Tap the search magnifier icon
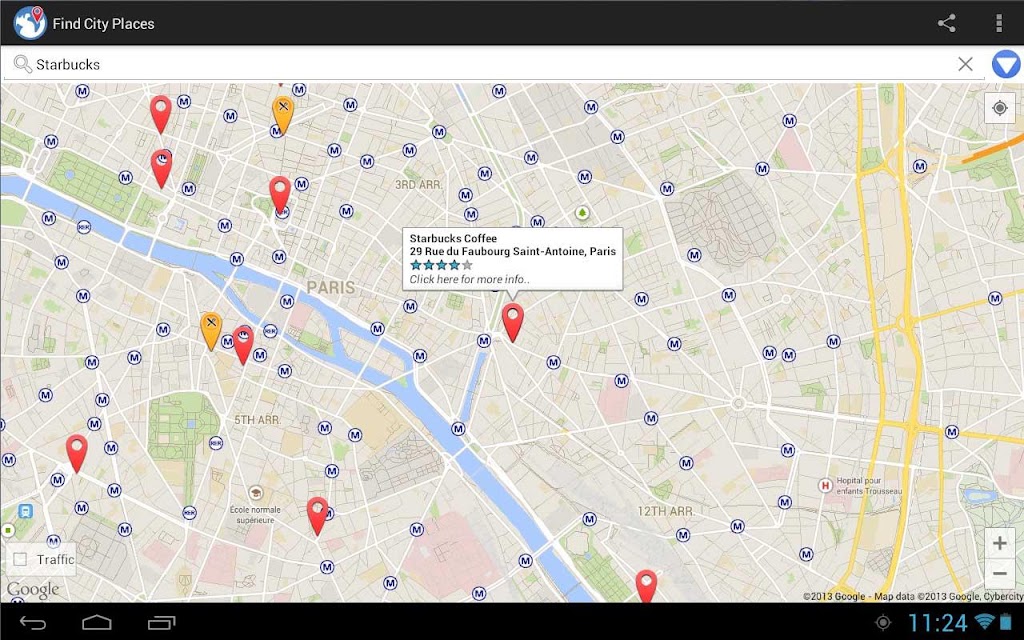1024x640 pixels. [x=23, y=64]
